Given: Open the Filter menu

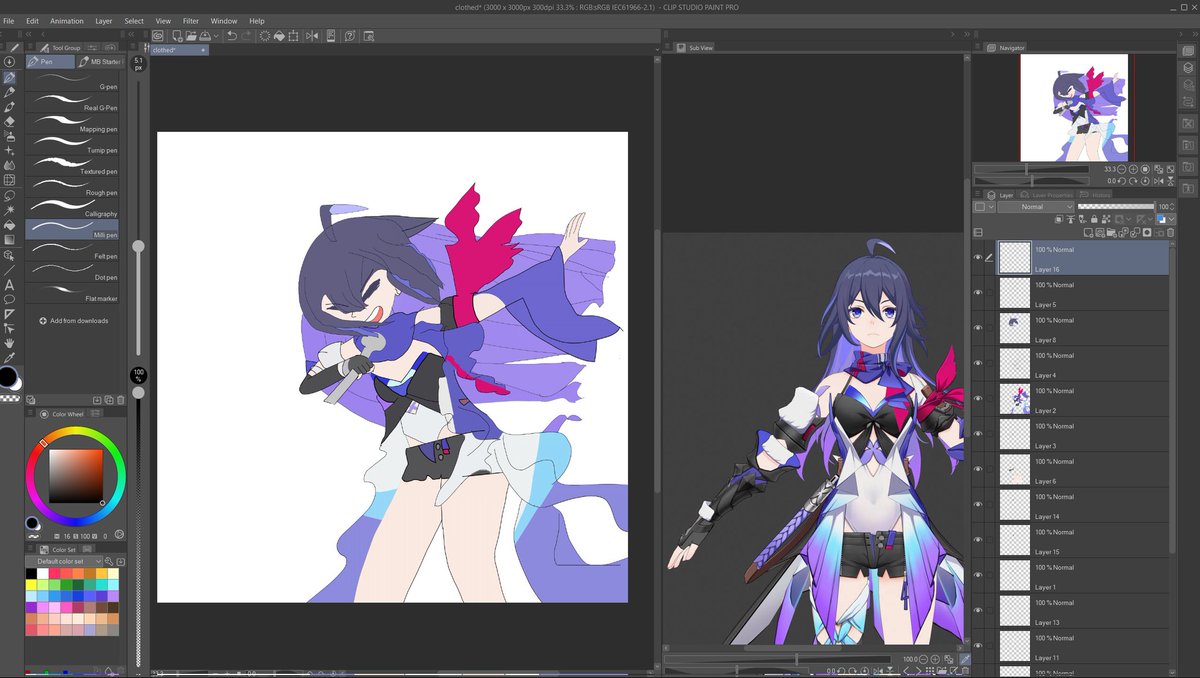Looking at the screenshot, I should click(x=191, y=20).
